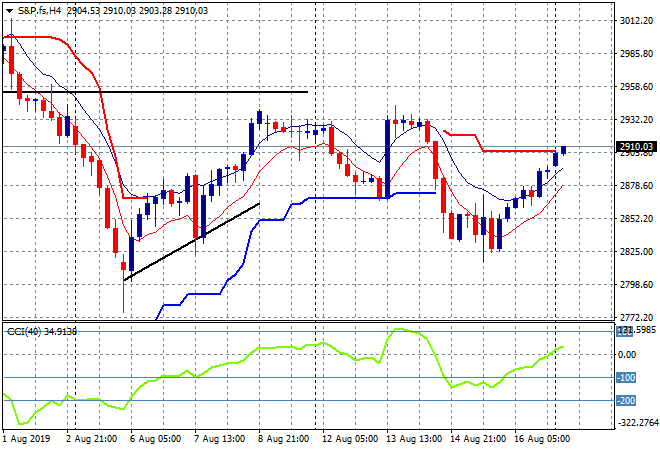Click the 14 Aug 21:00 time label
Screen dimensions: 660x450
point(478,439)
